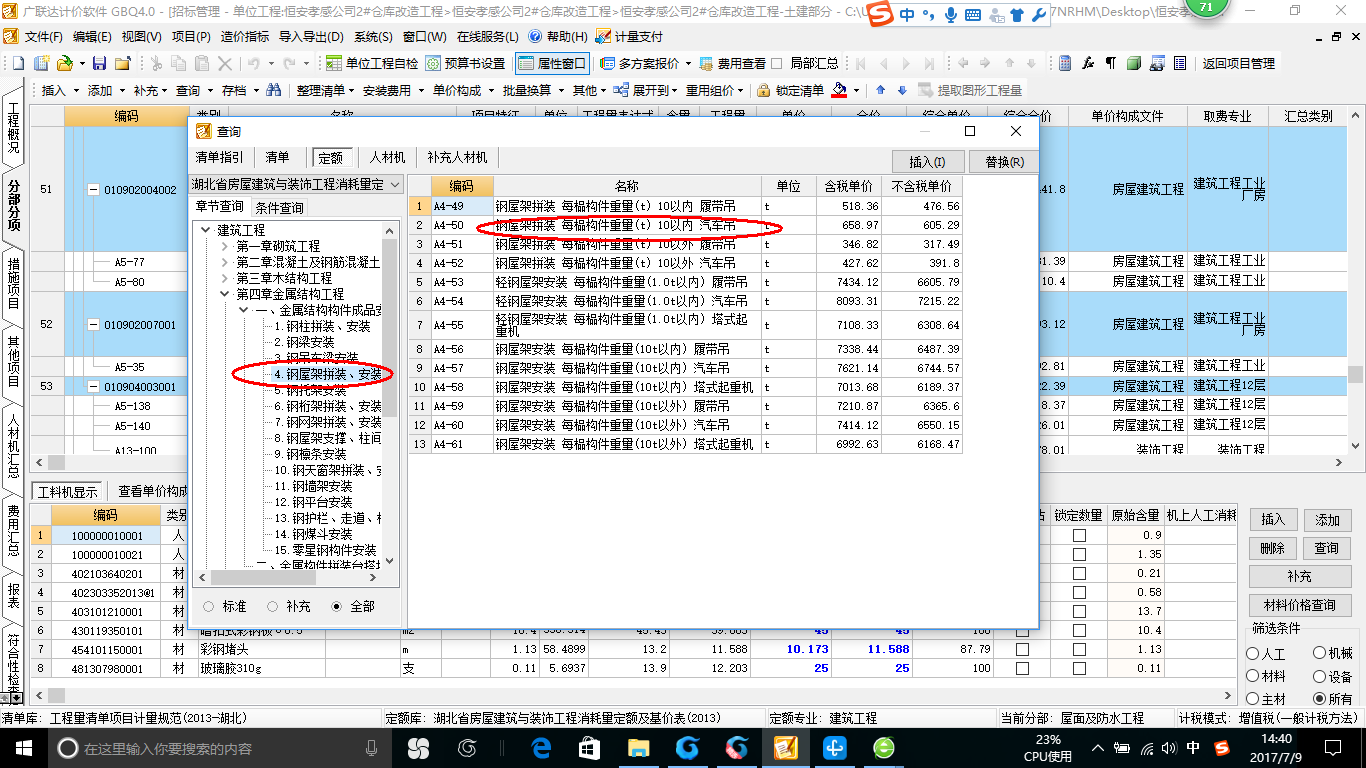
Task: Click the blue floppy save icon
Action: (x=99, y=63)
